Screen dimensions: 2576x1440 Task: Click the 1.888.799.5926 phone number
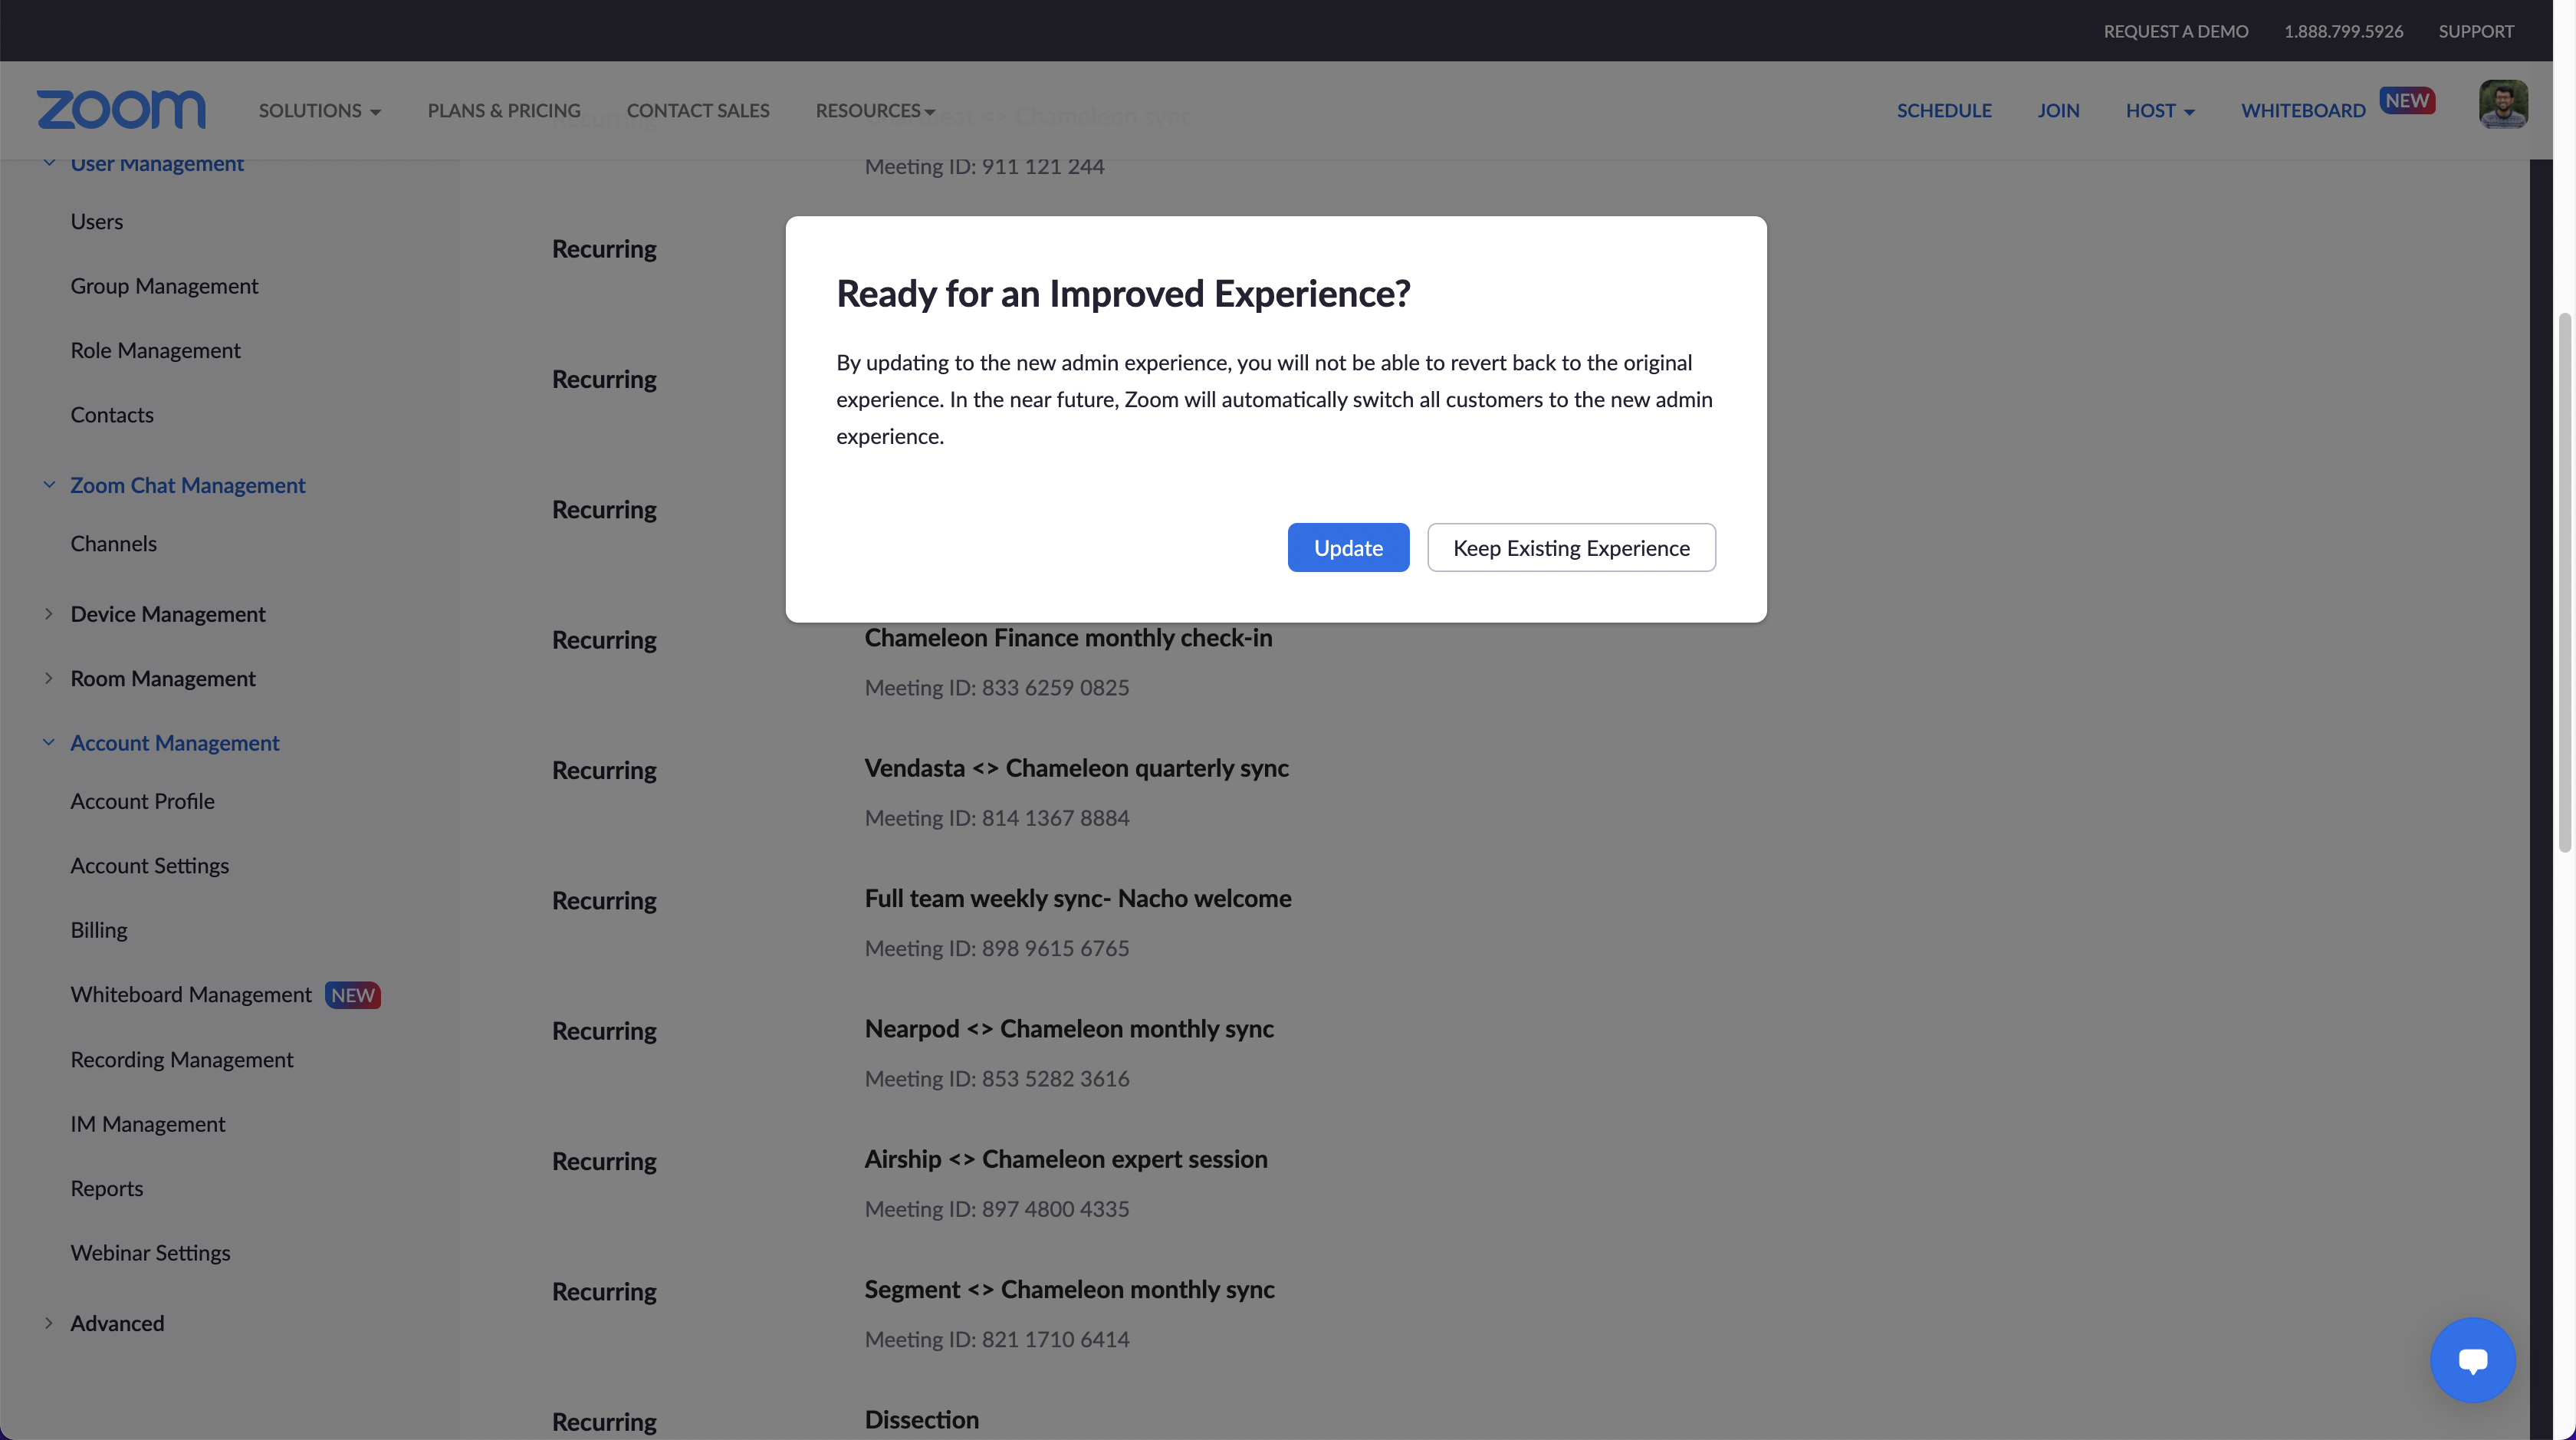[x=2343, y=31]
